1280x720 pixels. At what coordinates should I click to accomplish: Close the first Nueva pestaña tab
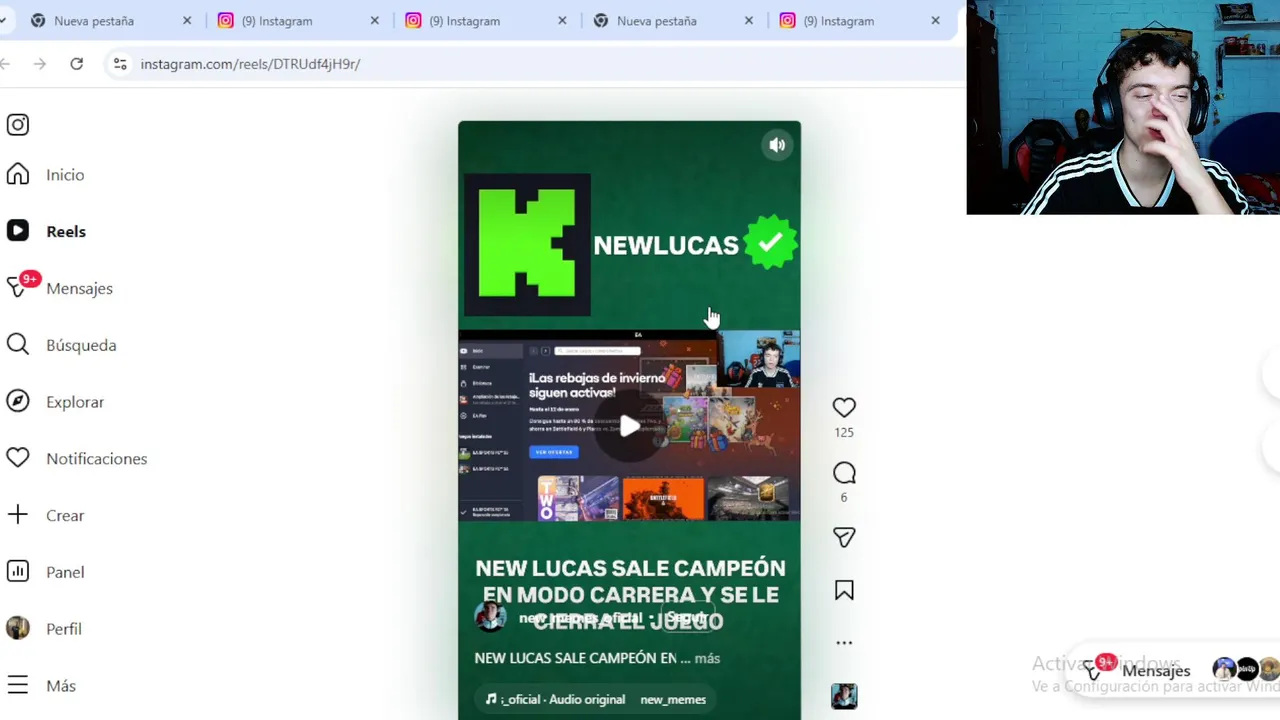pos(186,20)
